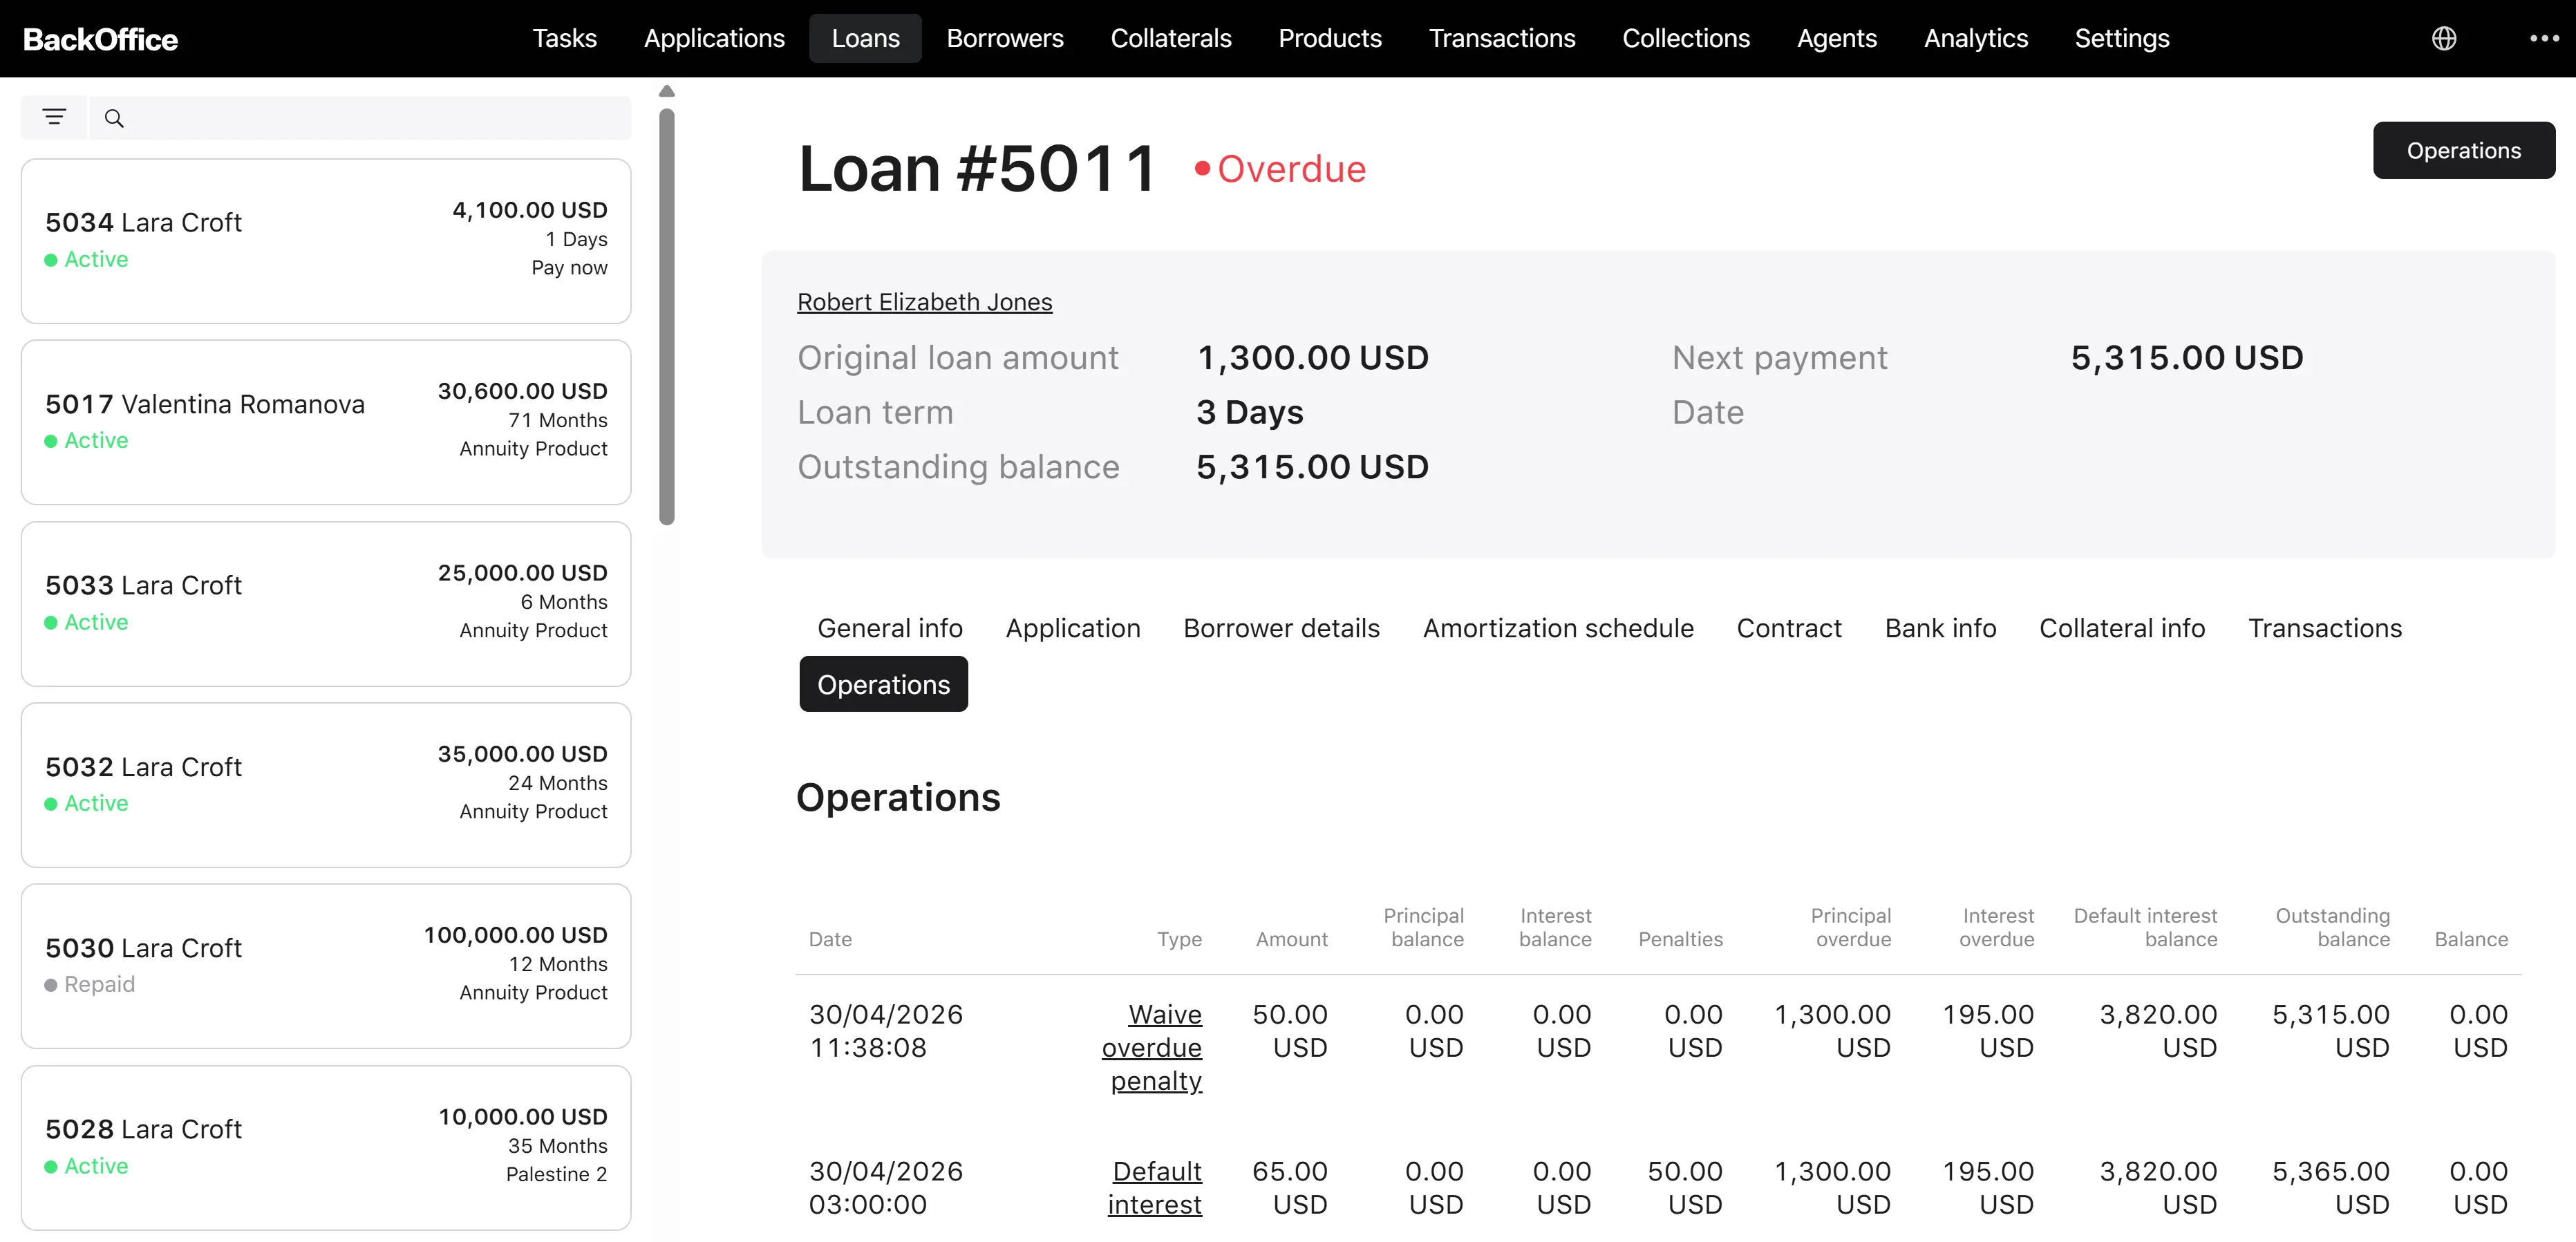2576x1242 pixels.
Task: Click date 30/04/2026 03:00:00 cell
Action: pos(886,1187)
